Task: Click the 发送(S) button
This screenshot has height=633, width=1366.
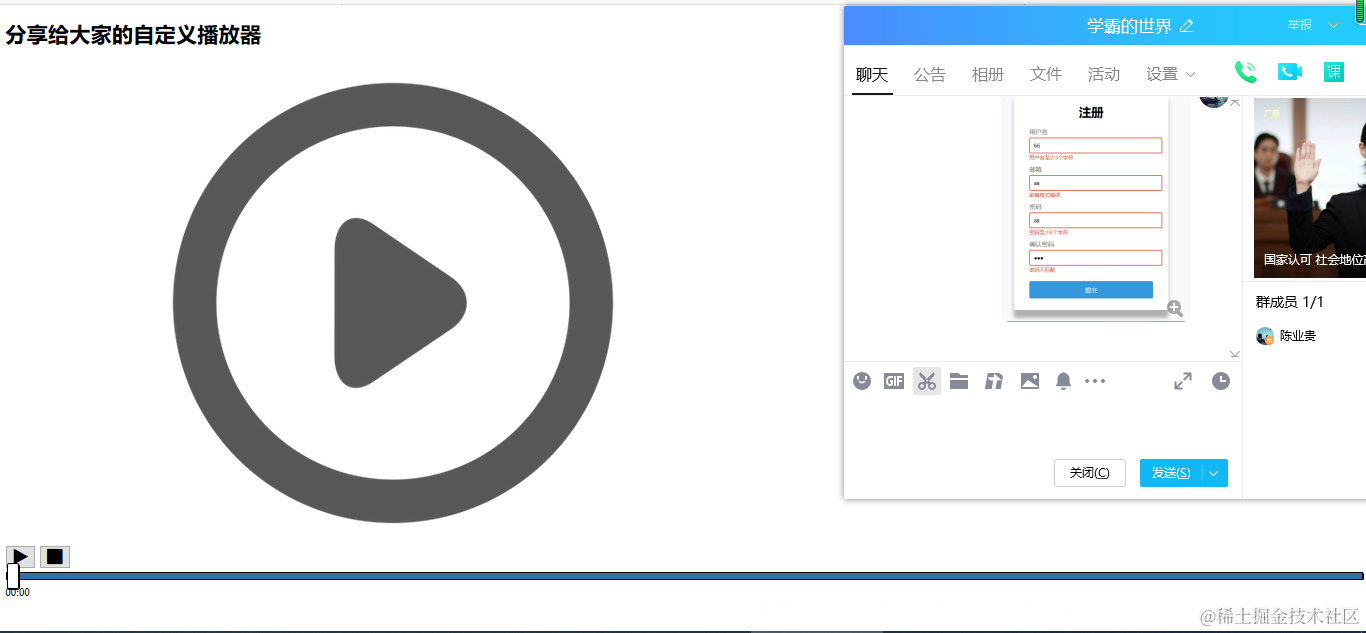Action: point(1171,473)
